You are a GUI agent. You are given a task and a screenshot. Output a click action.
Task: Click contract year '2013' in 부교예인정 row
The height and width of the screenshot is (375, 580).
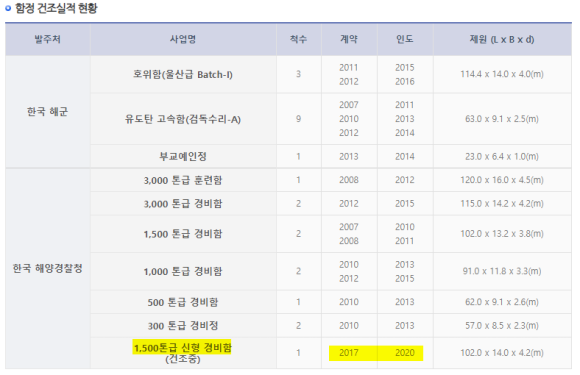pyautogui.click(x=349, y=156)
